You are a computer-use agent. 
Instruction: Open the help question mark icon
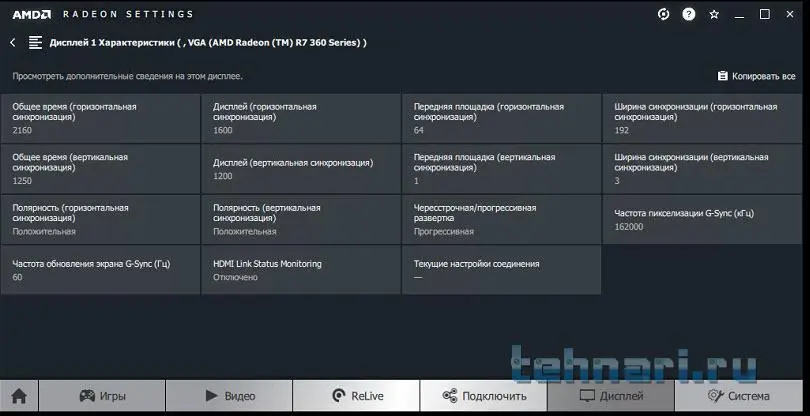click(689, 14)
